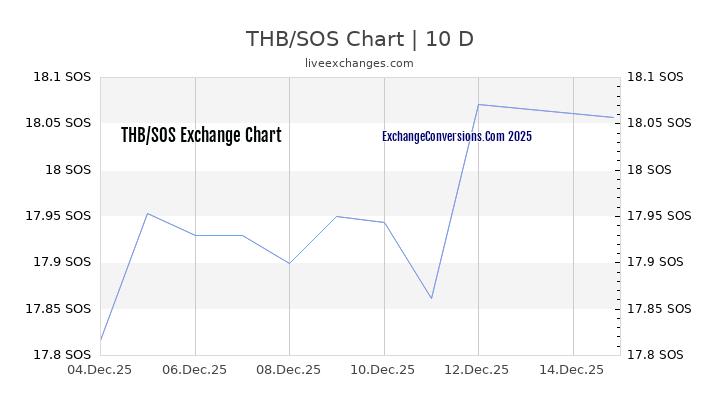Click the 17.95 SOS left axis label
This screenshot has width=720, height=405.
click(x=58, y=216)
